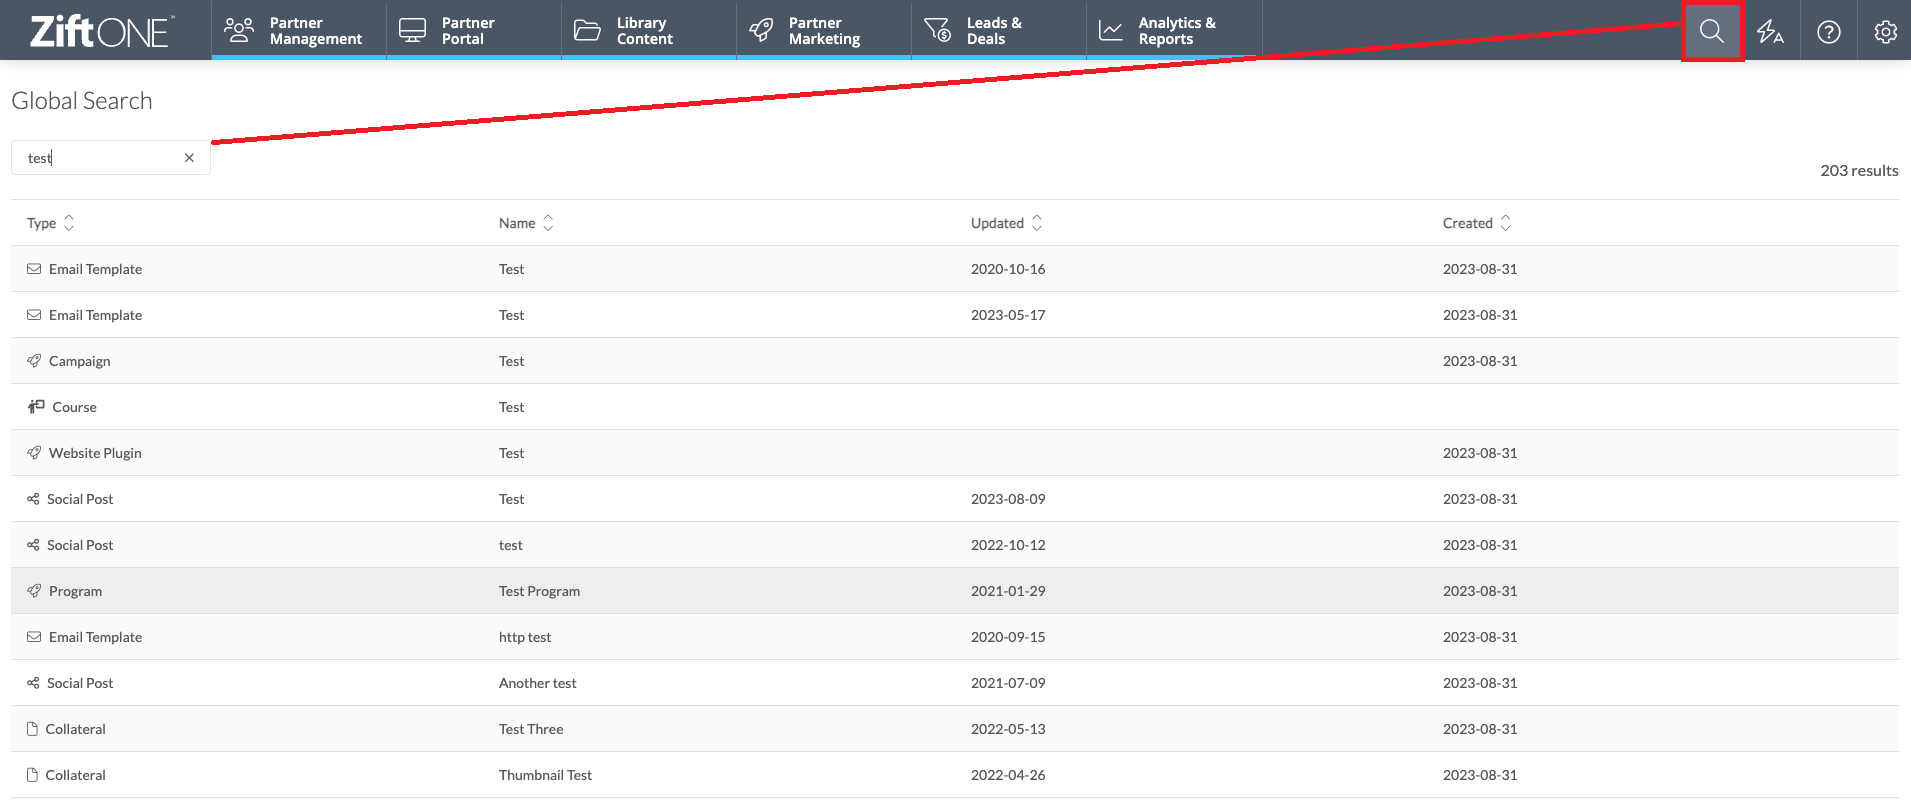Select the 'Test' name in the Course row
Viewport: 1911px width, 800px height.
(x=511, y=407)
